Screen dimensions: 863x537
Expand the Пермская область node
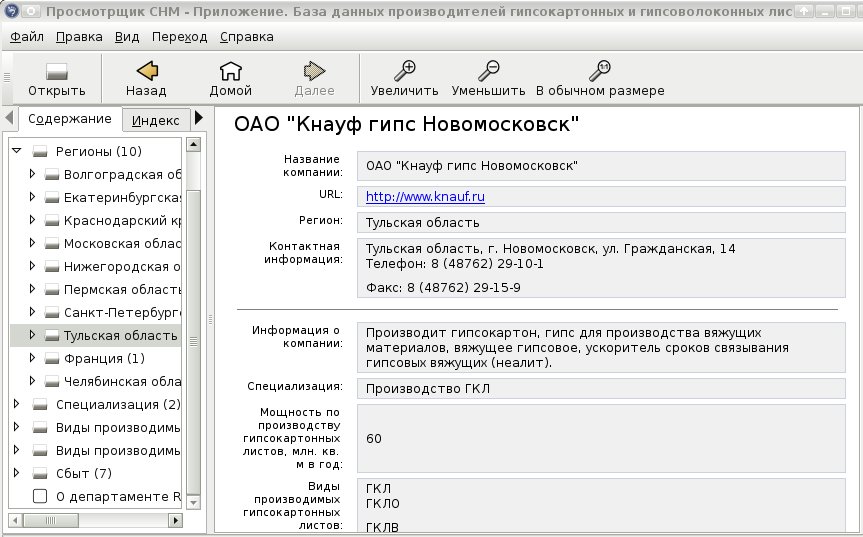pos(32,289)
